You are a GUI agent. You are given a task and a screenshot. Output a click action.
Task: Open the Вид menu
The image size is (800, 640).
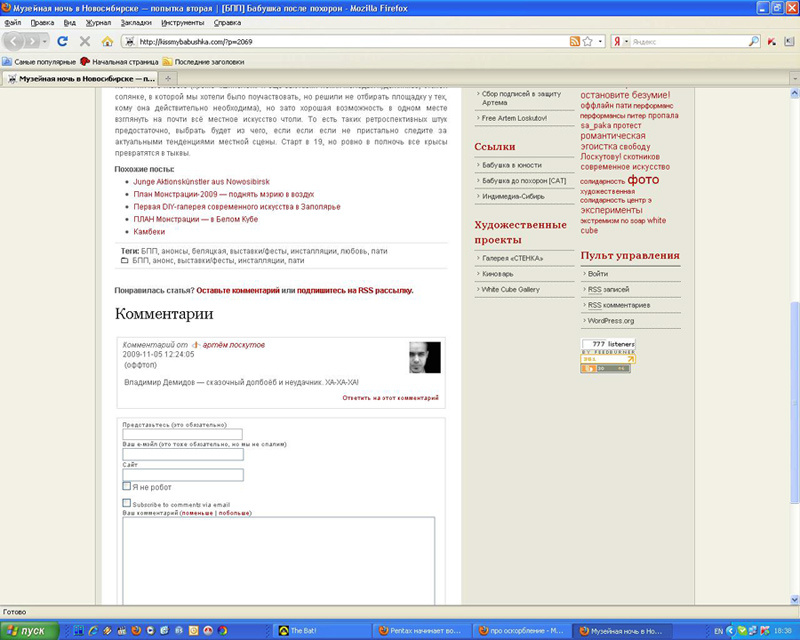(70, 22)
